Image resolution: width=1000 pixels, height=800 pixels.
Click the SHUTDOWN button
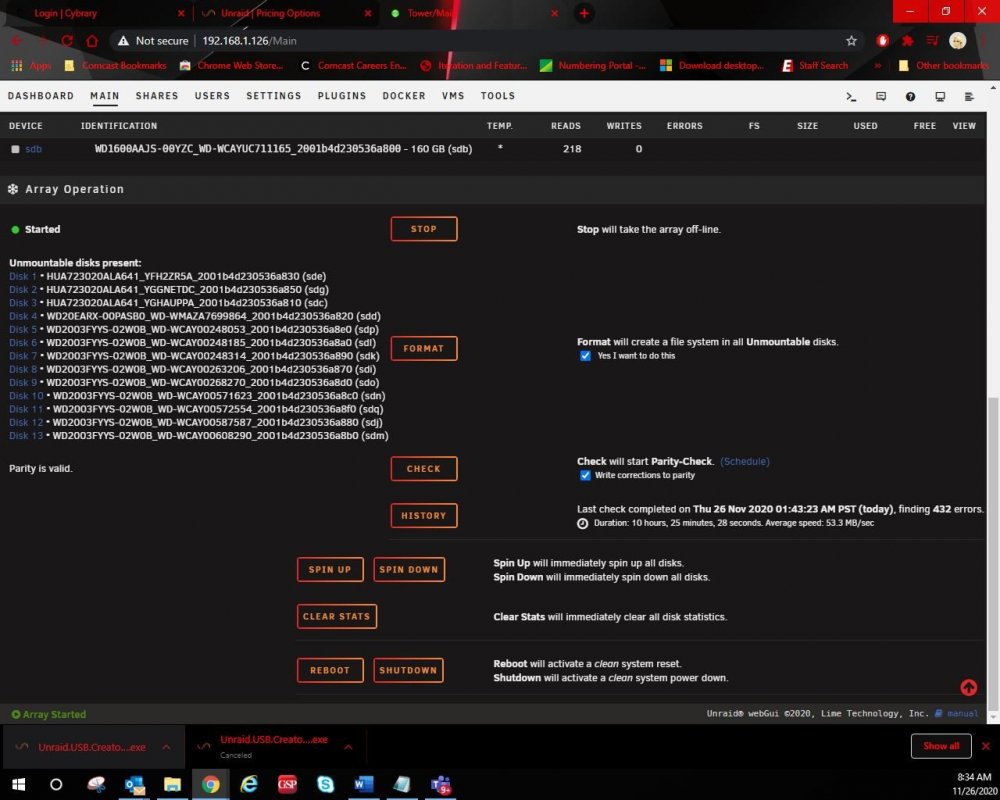click(x=408, y=670)
